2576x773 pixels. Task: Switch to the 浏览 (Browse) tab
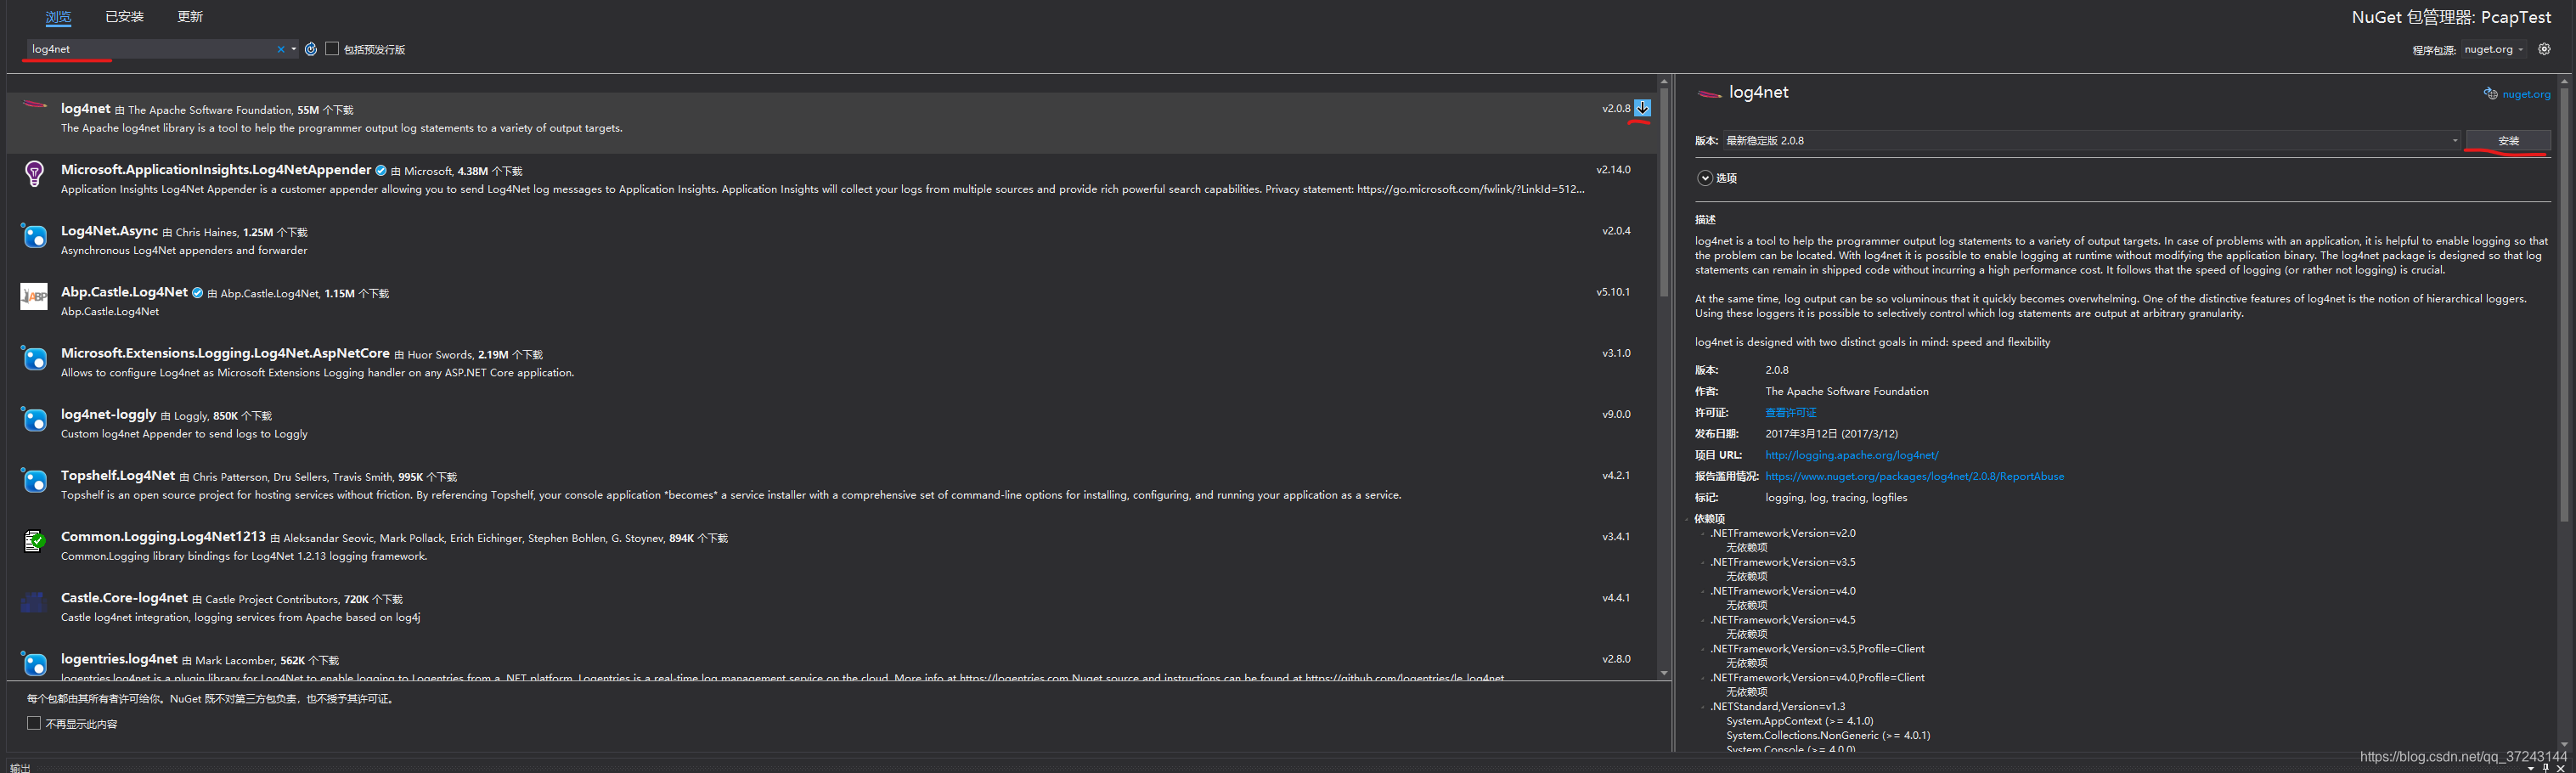58,17
